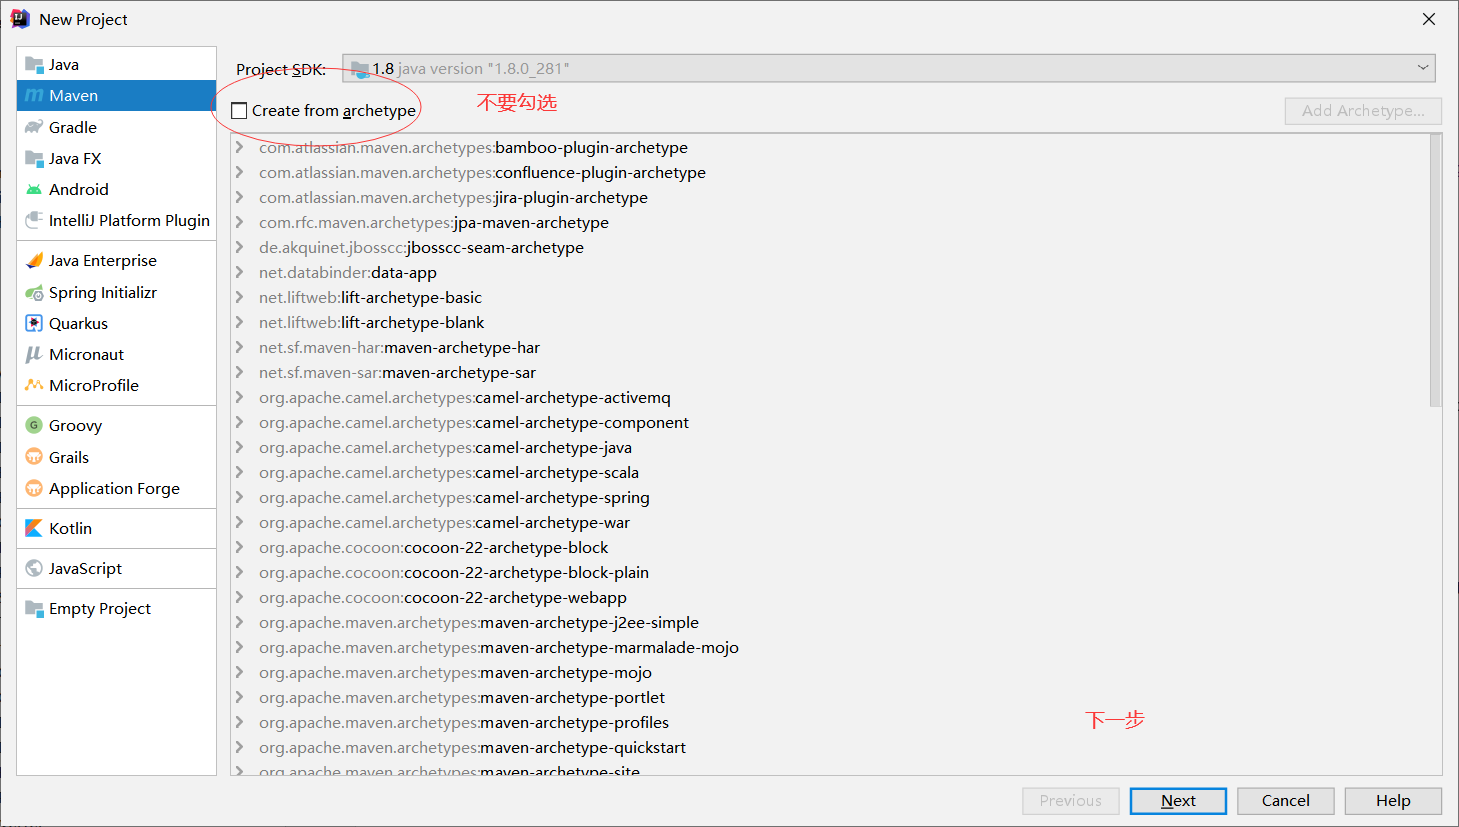Close the New Project dialog
This screenshot has height=827, width=1459.
1429,19
